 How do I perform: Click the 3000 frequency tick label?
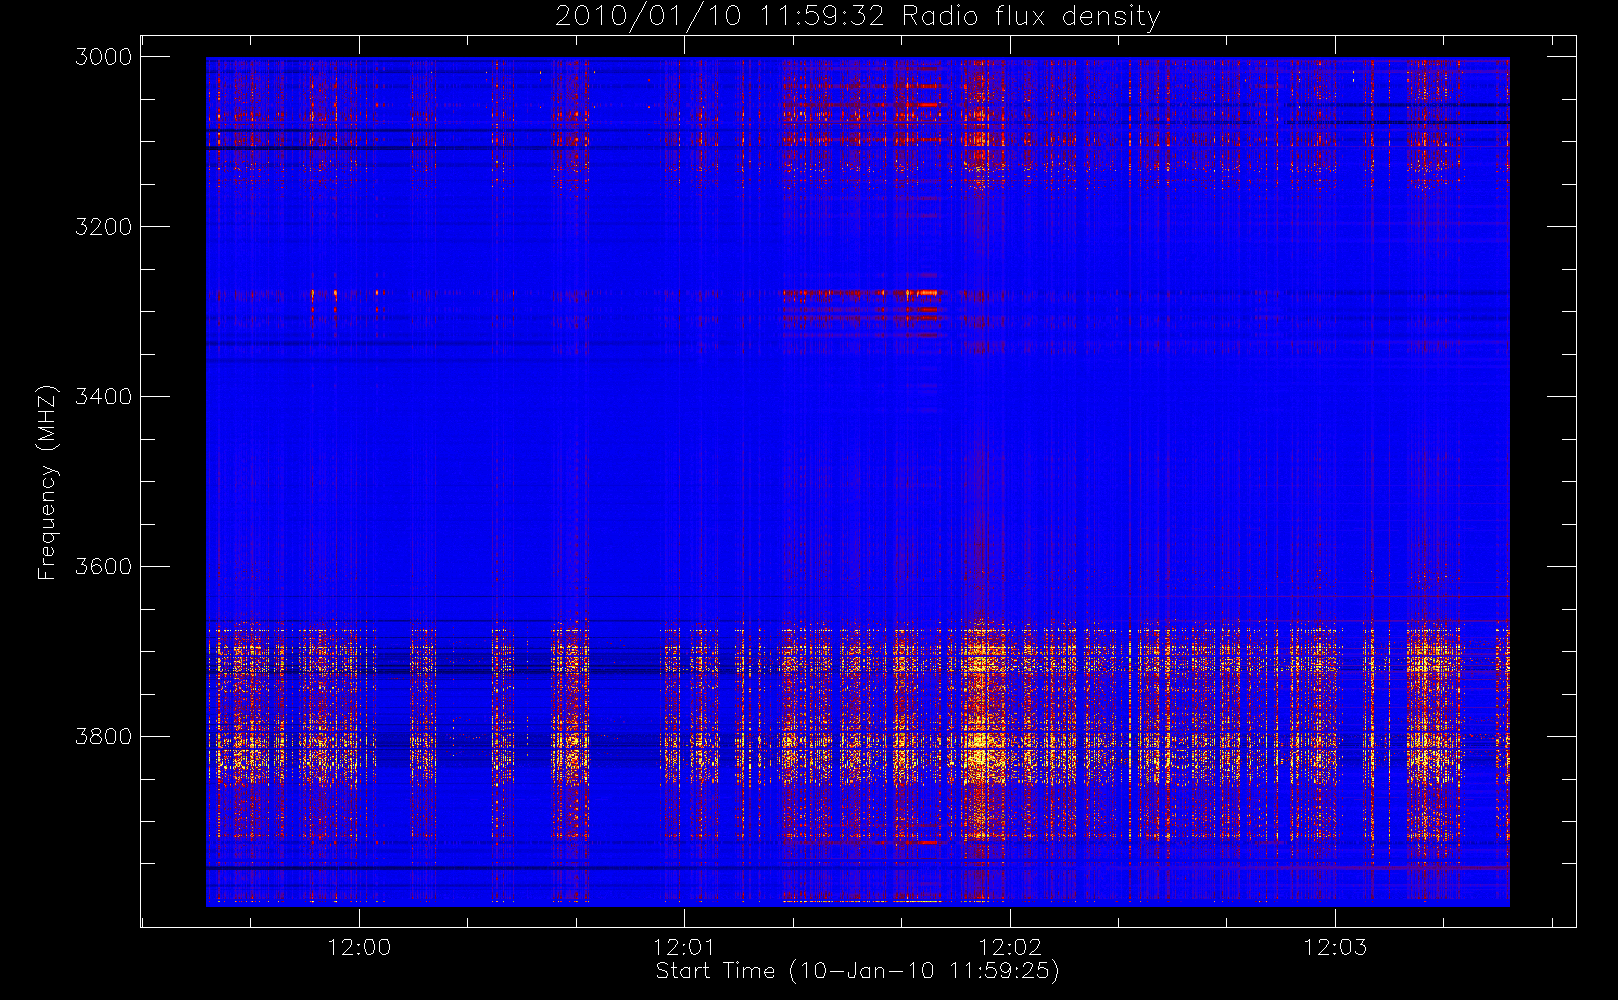104,57
